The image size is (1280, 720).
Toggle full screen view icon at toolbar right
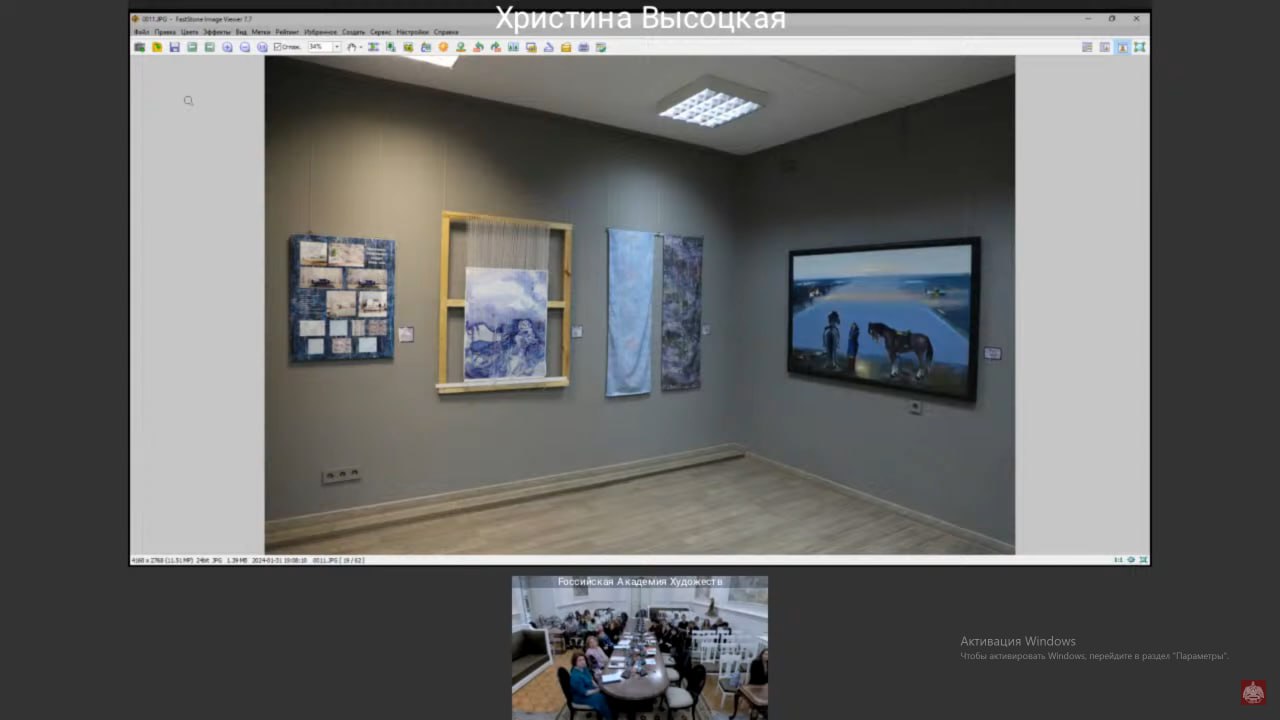pyautogui.click(x=1139, y=47)
